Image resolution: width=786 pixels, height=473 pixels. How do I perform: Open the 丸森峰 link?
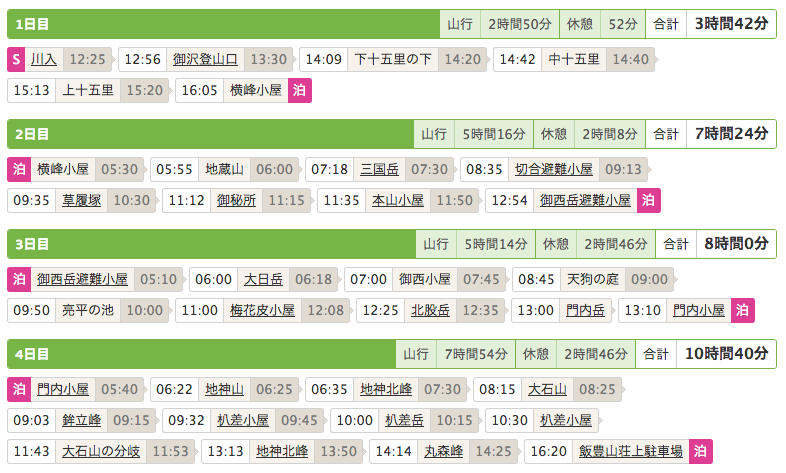coord(442,451)
